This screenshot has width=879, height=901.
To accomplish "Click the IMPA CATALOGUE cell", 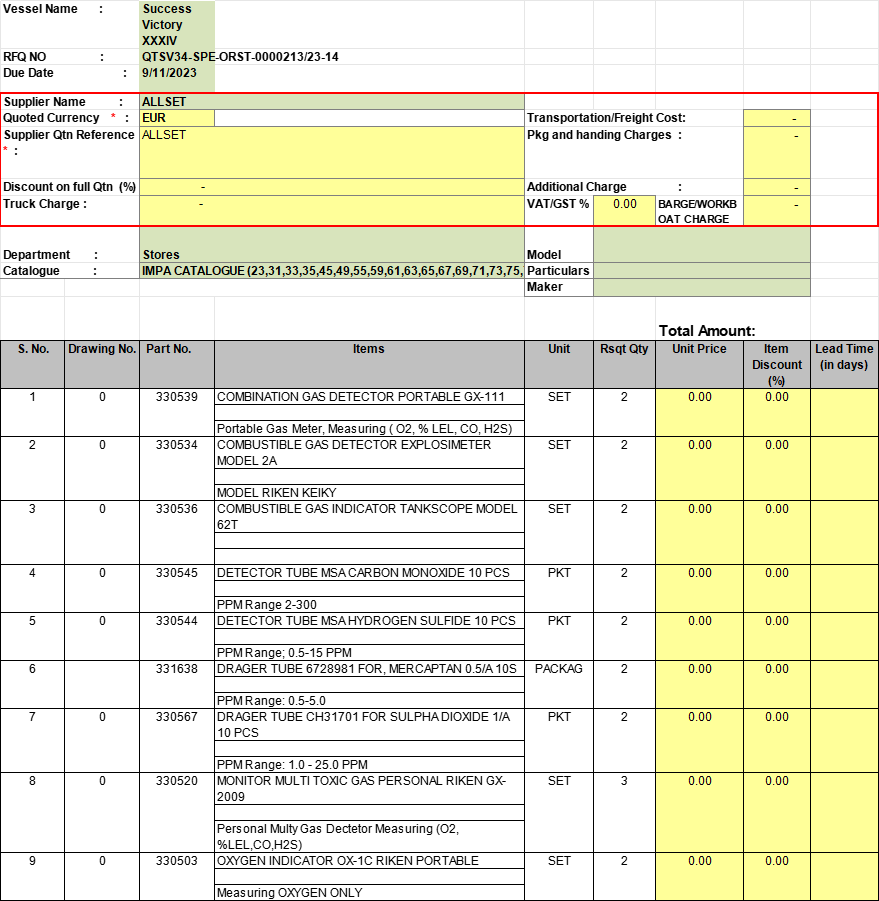I will click(331, 271).
